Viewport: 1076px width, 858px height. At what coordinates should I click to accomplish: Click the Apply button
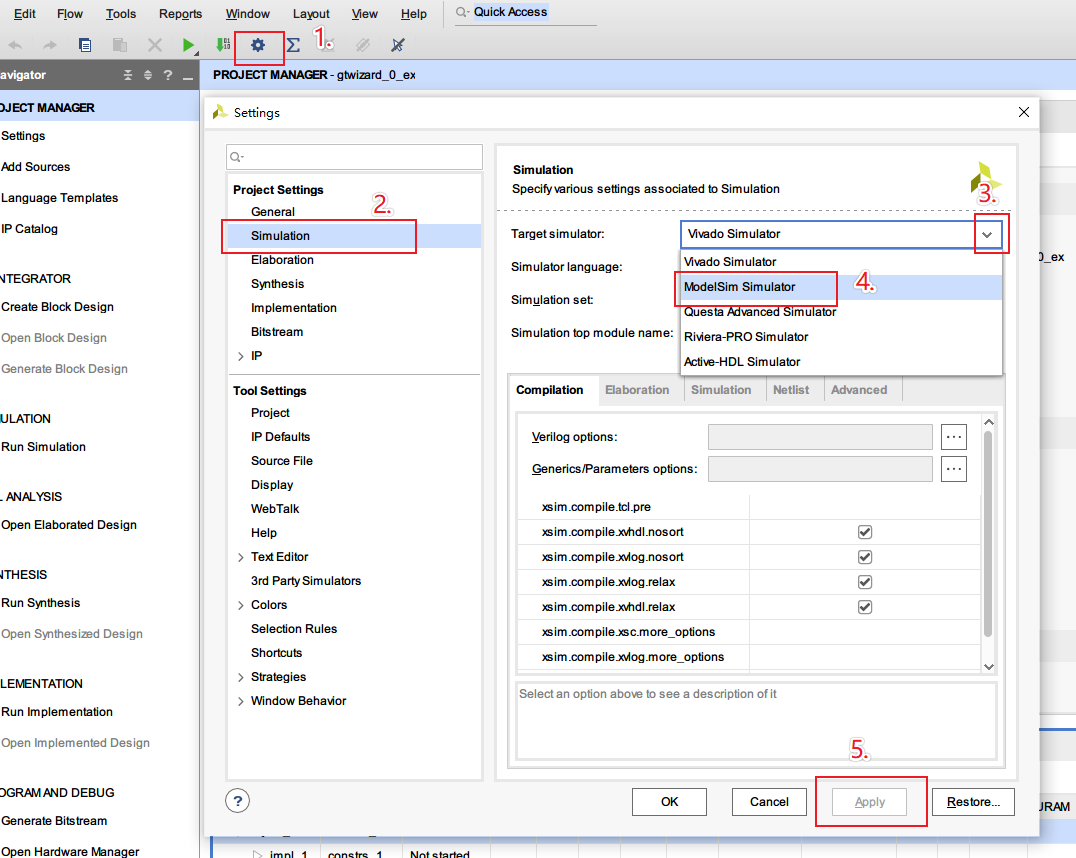click(869, 802)
